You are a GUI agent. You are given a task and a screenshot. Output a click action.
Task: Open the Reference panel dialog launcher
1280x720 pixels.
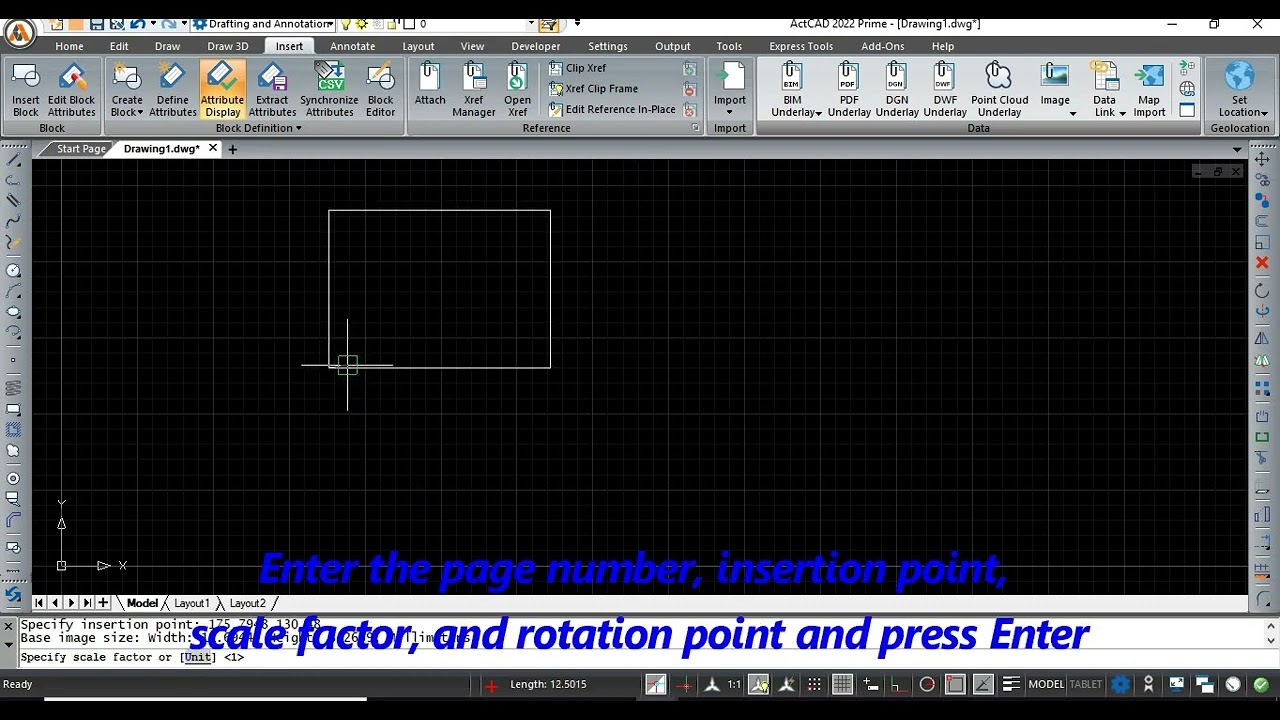coord(696,128)
